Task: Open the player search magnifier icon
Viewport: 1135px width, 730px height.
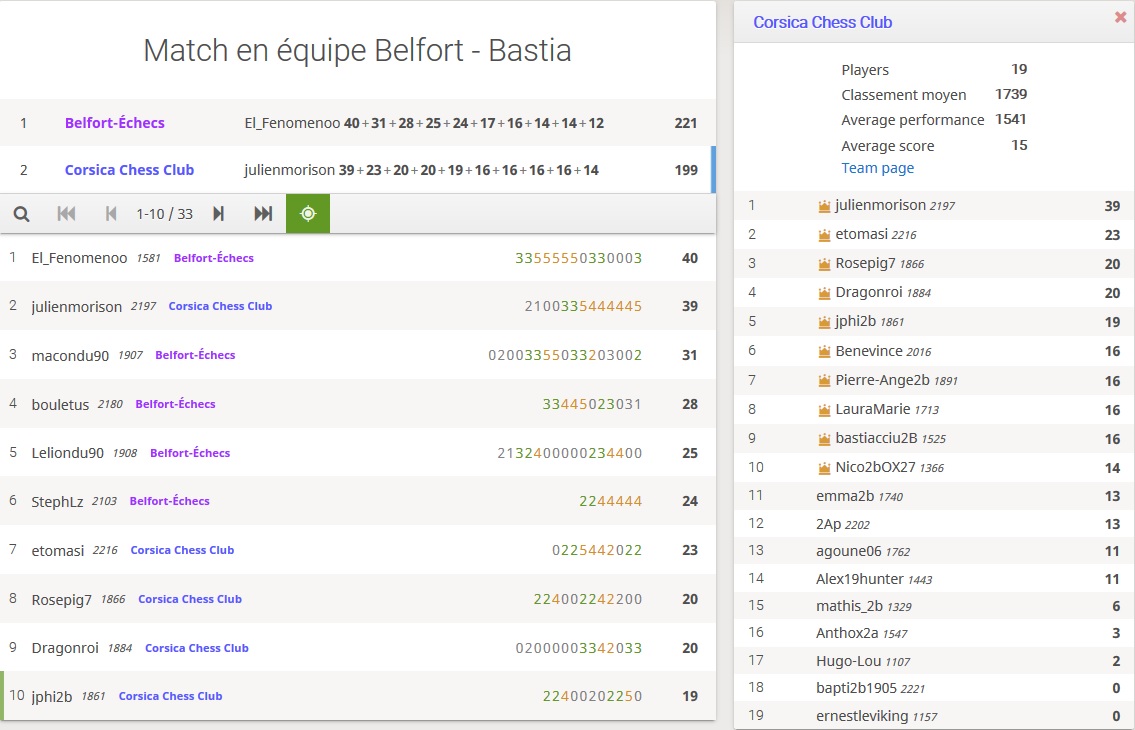Action: 22,214
